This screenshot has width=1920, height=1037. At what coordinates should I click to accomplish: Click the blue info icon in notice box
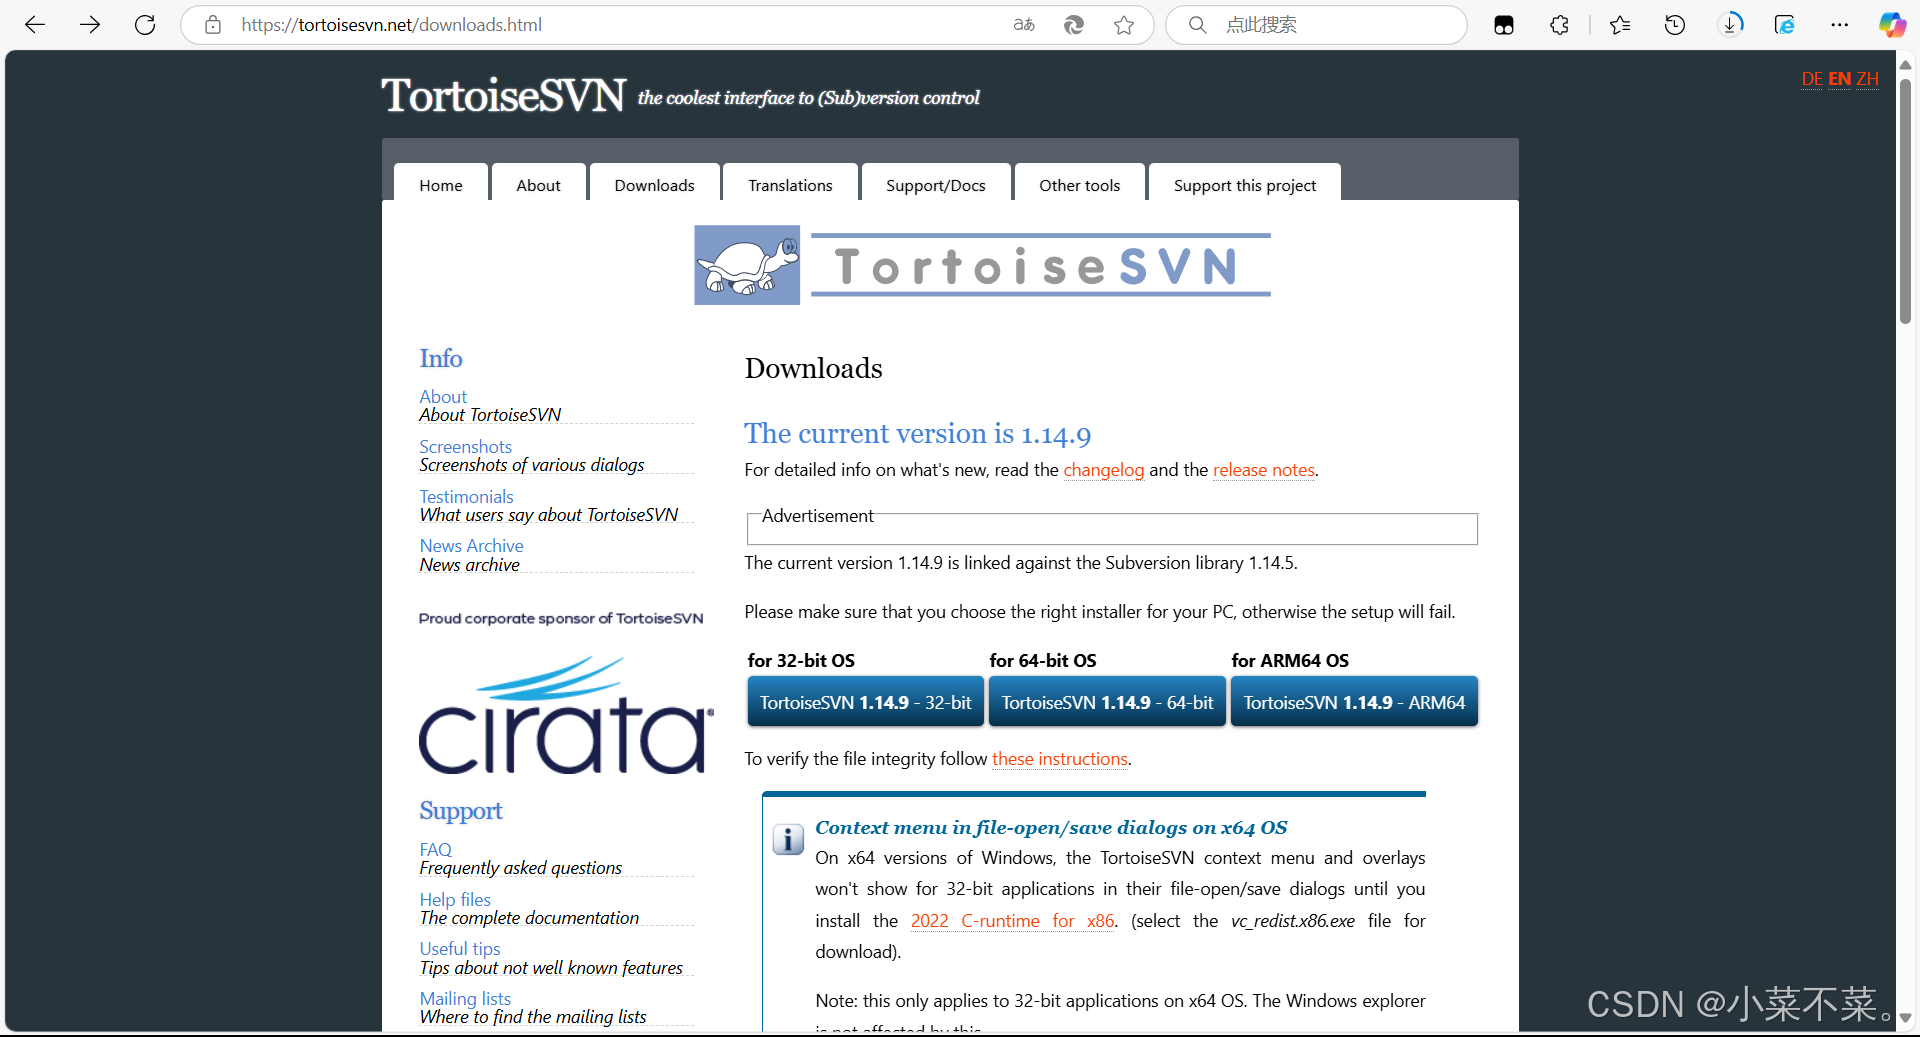(x=788, y=840)
